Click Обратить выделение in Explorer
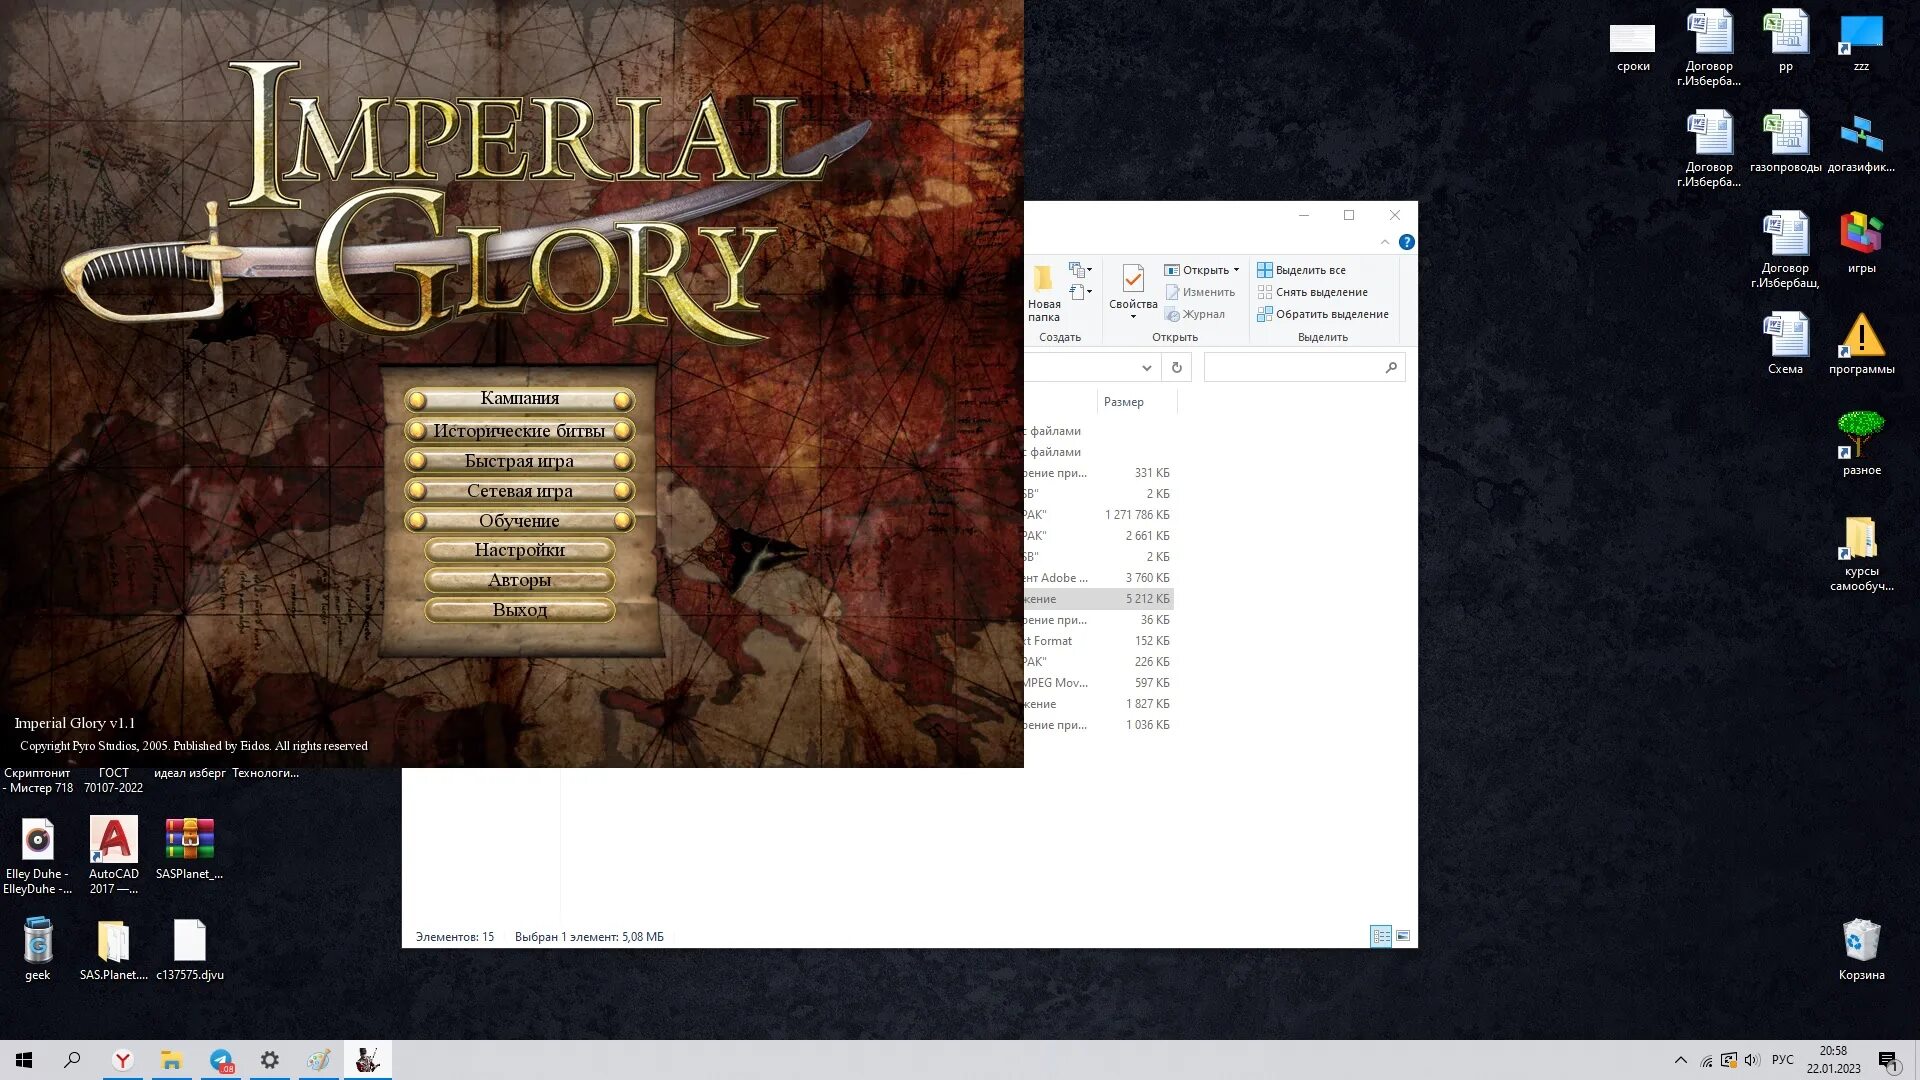Viewport: 1920px width, 1080px height. coord(1323,314)
